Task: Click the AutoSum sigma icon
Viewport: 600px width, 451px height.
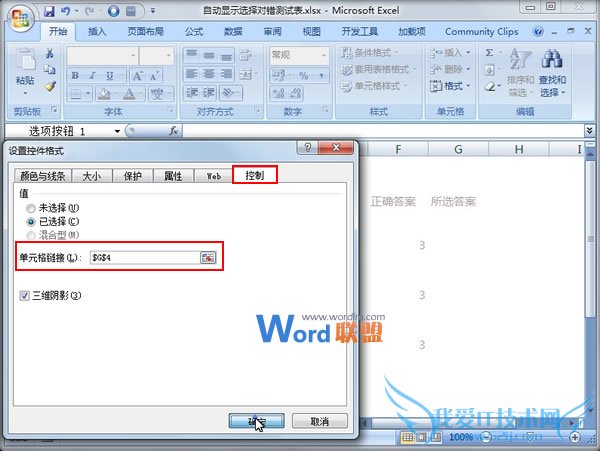Action: pyautogui.click(x=489, y=53)
